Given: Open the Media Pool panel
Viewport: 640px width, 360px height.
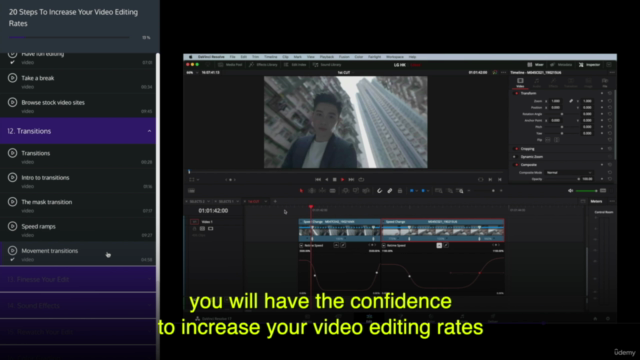Looking at the screenshot, I should (230, 64).
